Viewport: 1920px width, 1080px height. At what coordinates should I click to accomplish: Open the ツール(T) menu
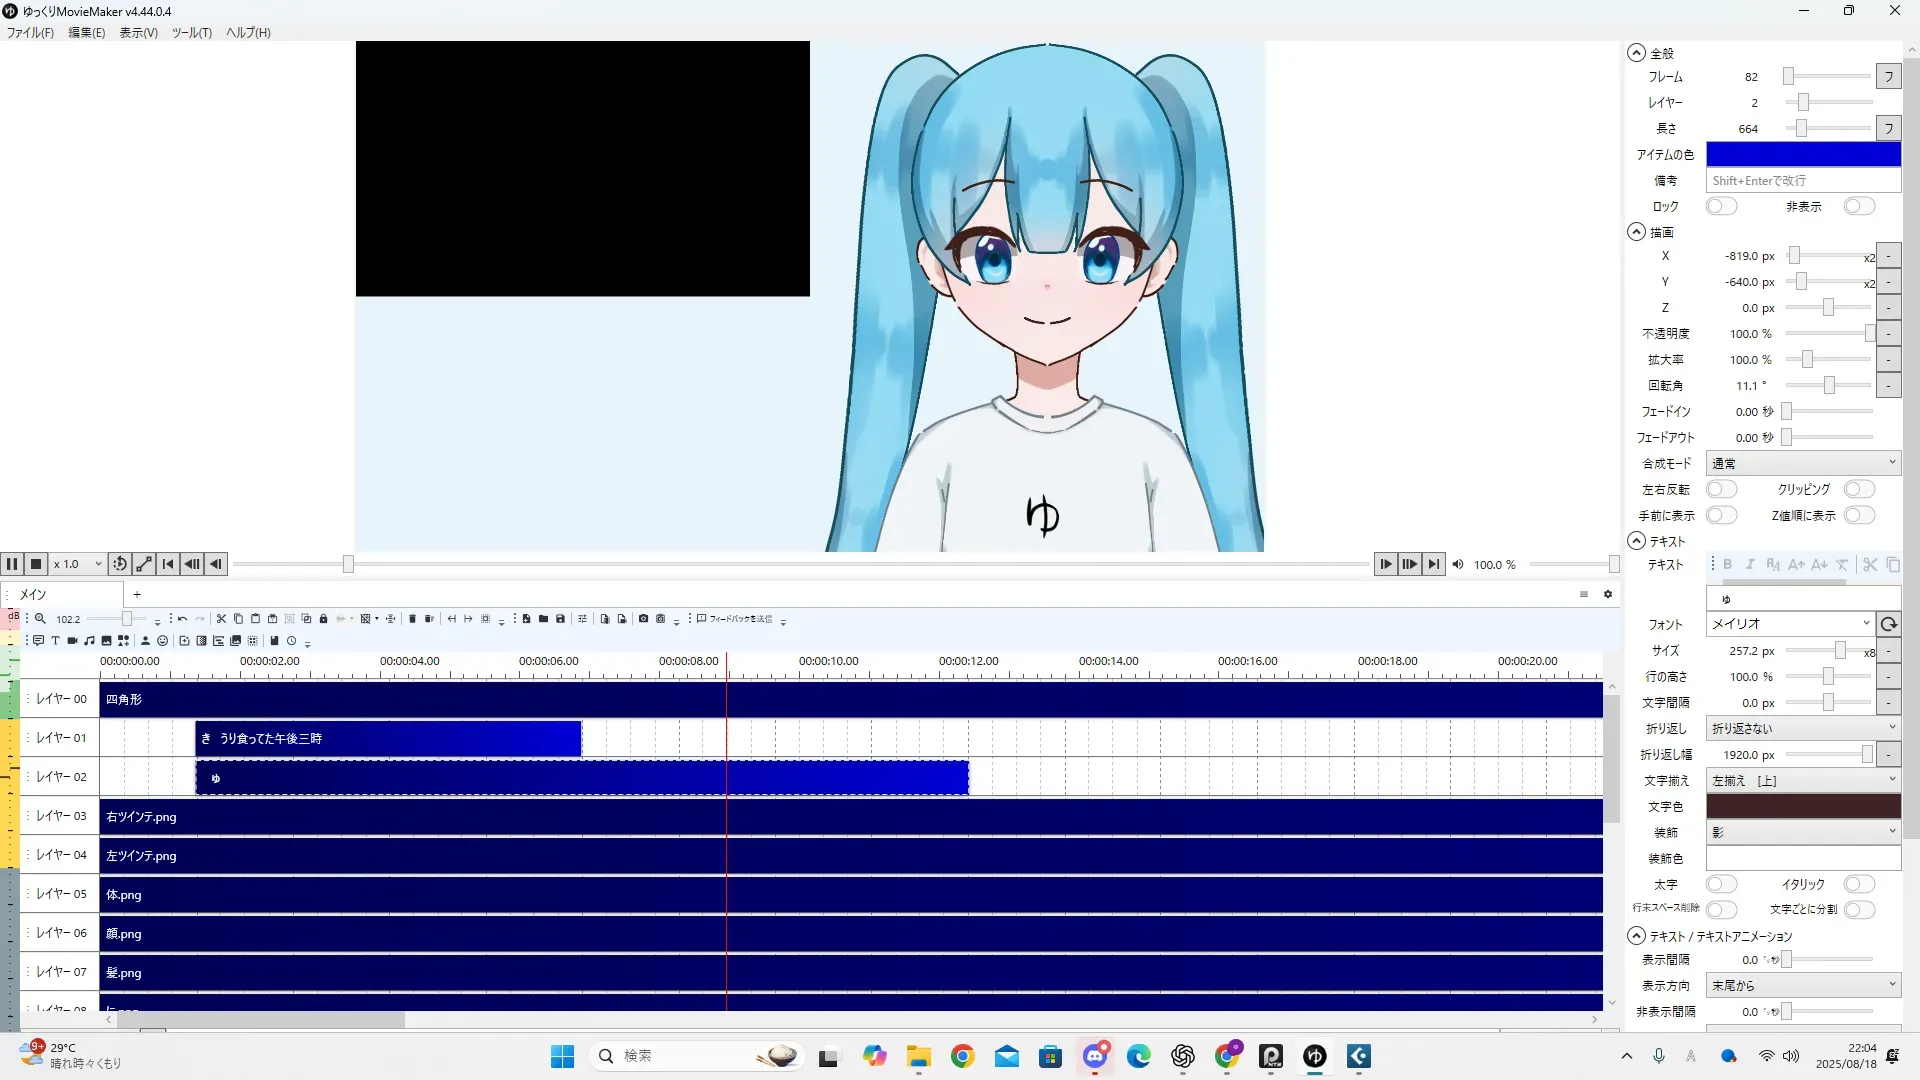tap(191, 33)
